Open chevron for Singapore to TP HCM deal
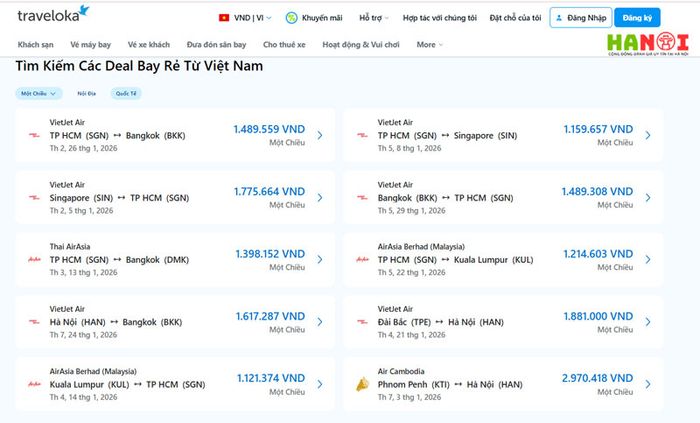Viewport: 700px width, 423px height. [320, 198]
